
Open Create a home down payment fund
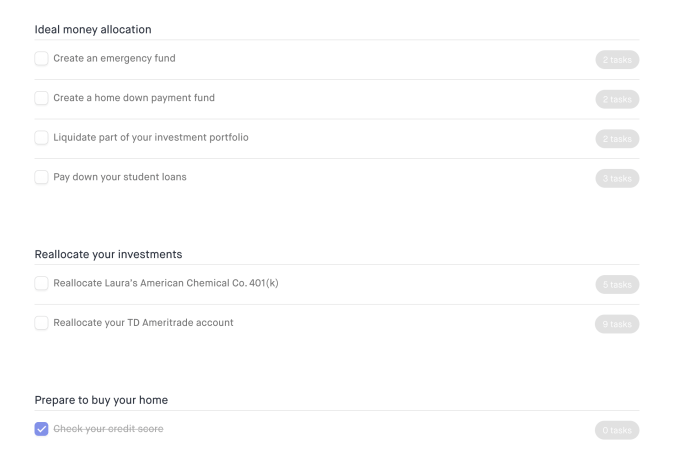134,98
